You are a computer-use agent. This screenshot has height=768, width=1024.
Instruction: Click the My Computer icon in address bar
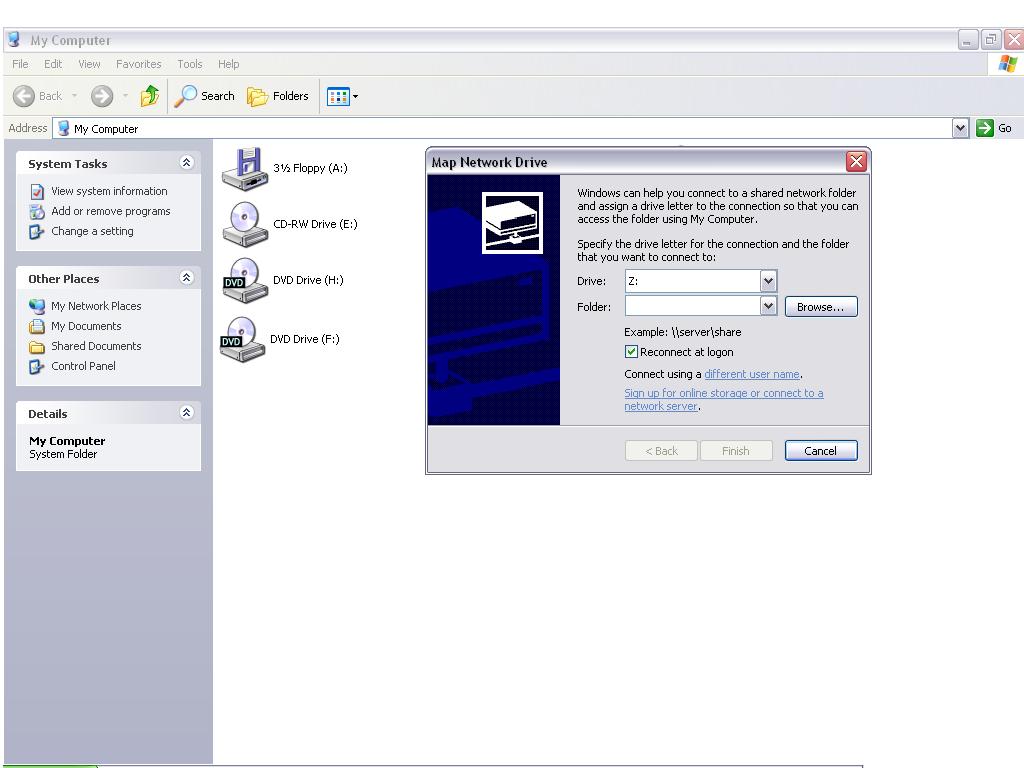tap(63, 129)
